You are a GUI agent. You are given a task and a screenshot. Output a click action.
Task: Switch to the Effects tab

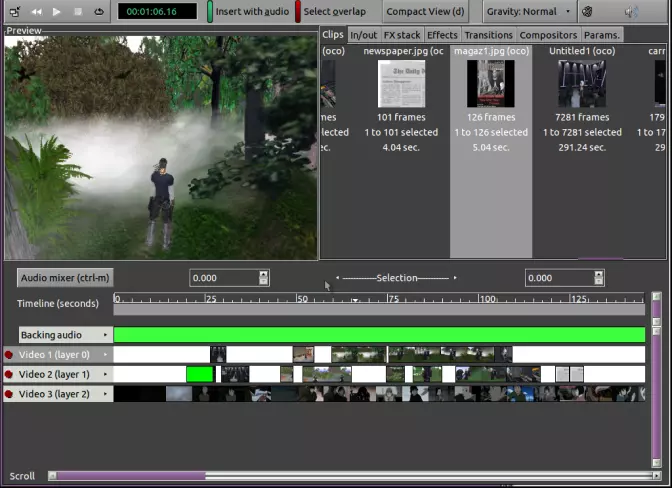tap(442, 35)
